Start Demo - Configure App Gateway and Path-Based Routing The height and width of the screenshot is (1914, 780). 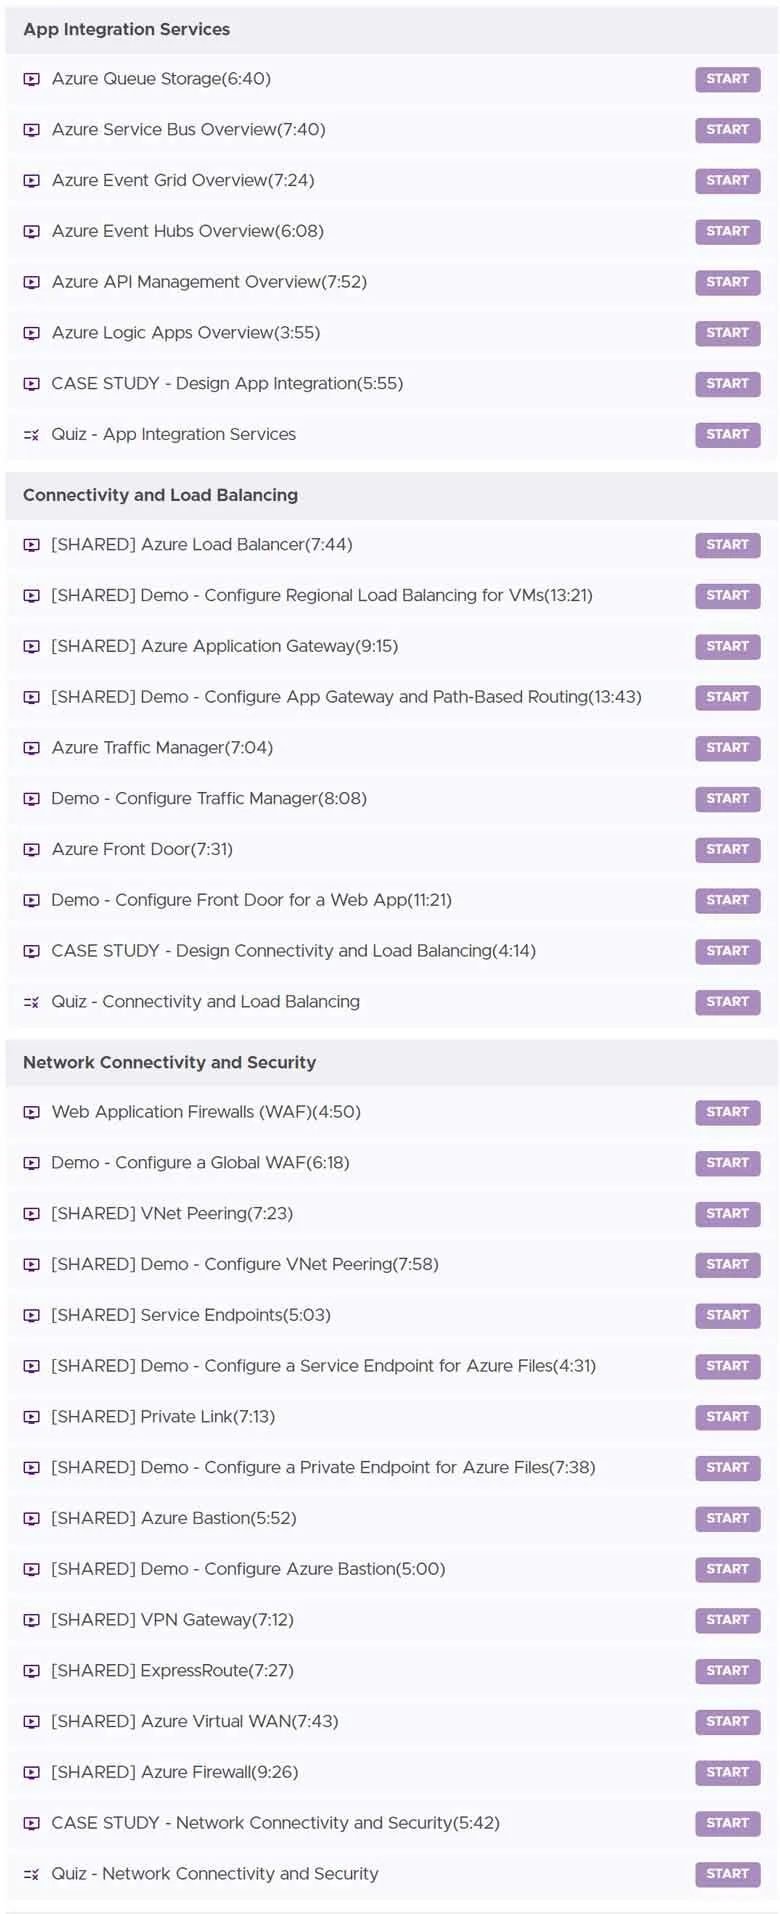728,698
